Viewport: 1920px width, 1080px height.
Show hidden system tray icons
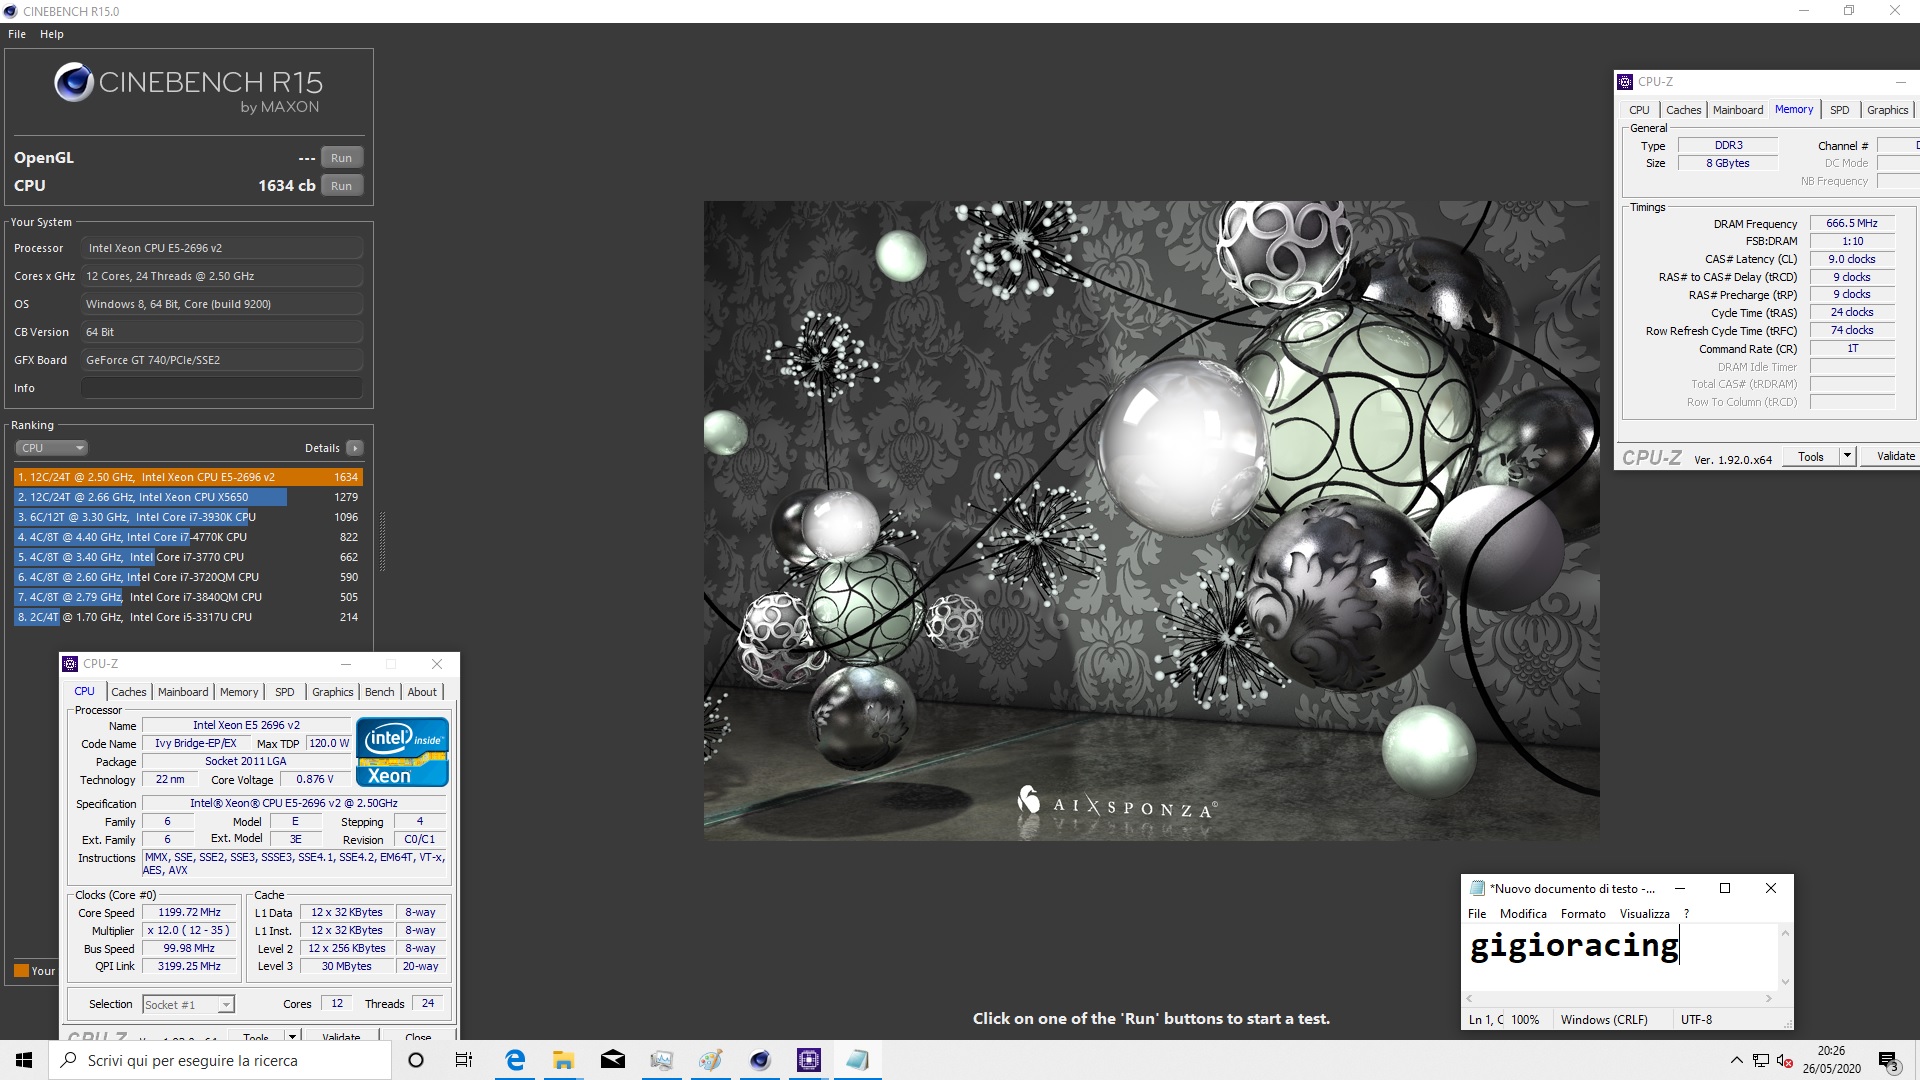(1736, 1060)
